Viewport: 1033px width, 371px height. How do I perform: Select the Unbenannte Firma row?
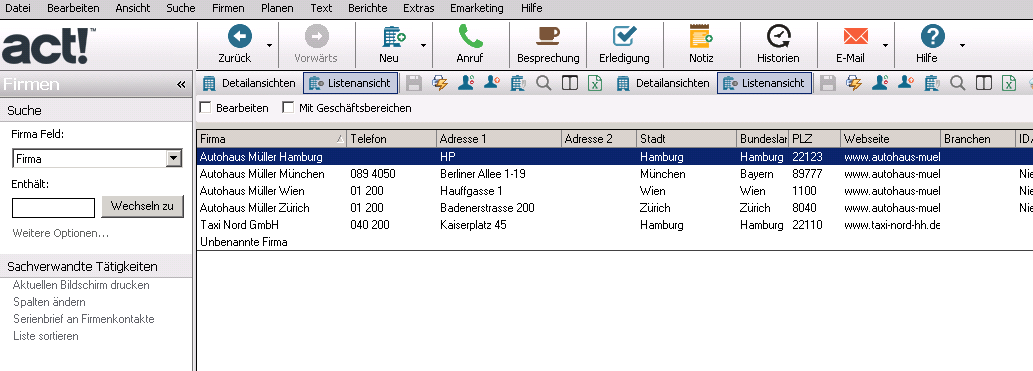(x=615, y=242)
